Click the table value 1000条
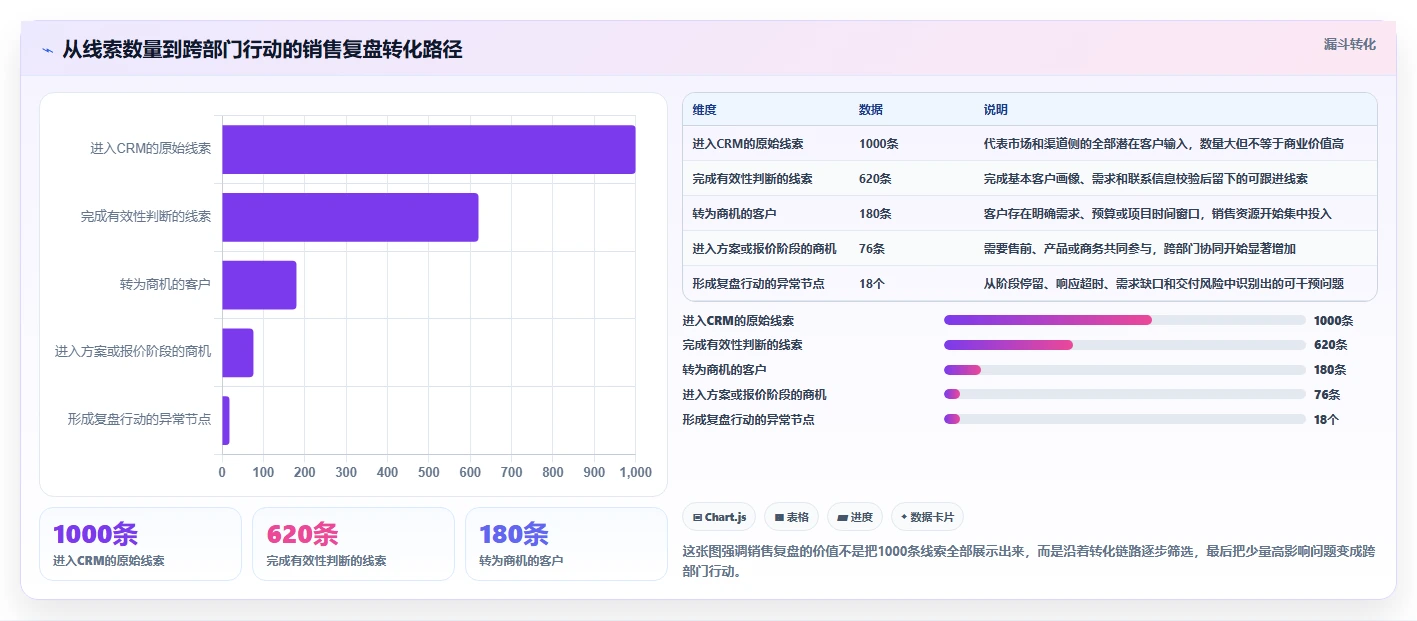 tap(878, 144)
